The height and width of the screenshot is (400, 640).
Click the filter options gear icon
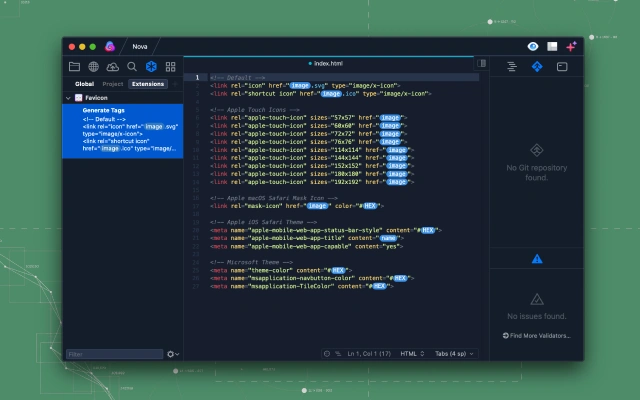tap(173, 354)
